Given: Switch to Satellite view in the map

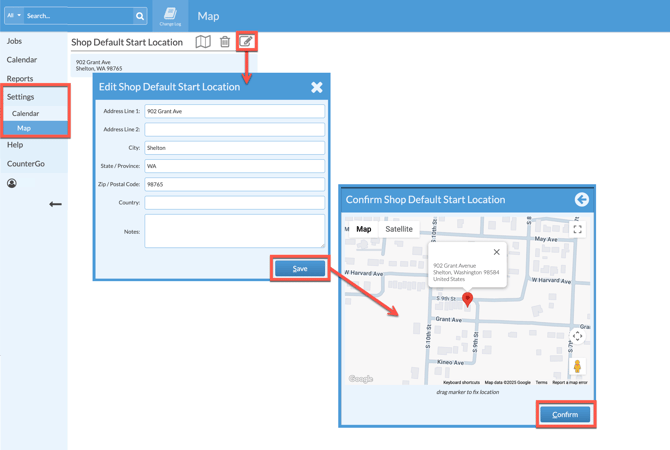Looking at the screenshot, I should point(399,229).
